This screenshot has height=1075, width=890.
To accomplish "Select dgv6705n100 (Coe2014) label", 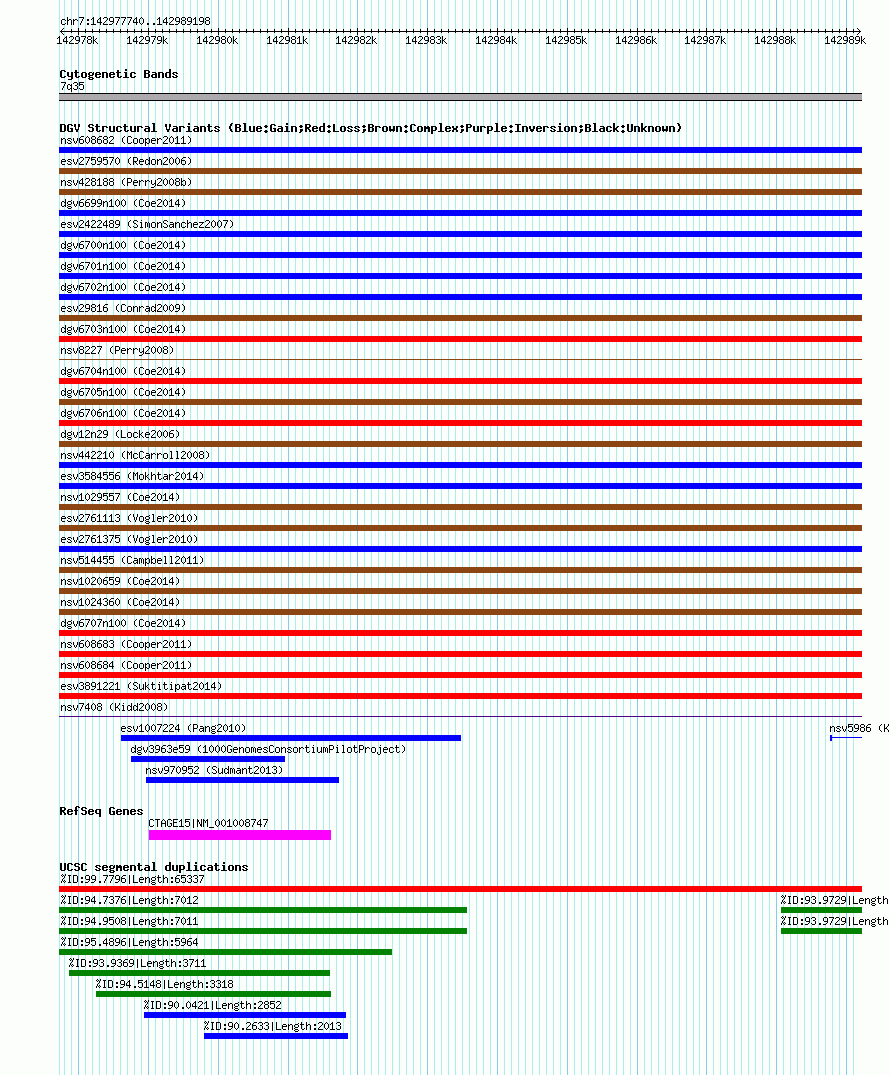I will tap(123, 392).
